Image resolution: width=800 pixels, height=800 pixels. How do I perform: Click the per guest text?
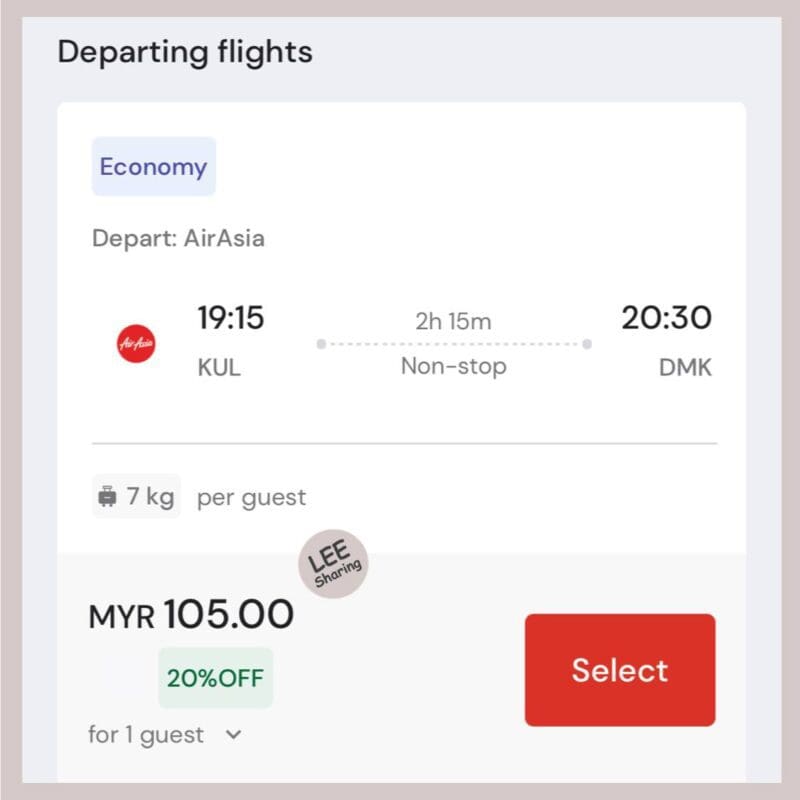[x=252, y=497]
